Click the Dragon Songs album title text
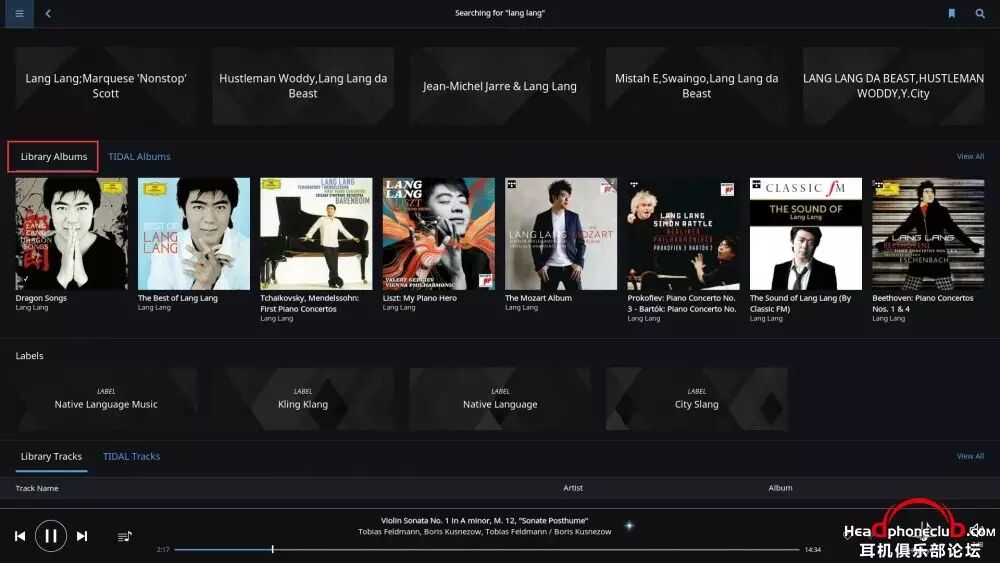This screenshot has height=563, width=1000. tap(41, 298)
